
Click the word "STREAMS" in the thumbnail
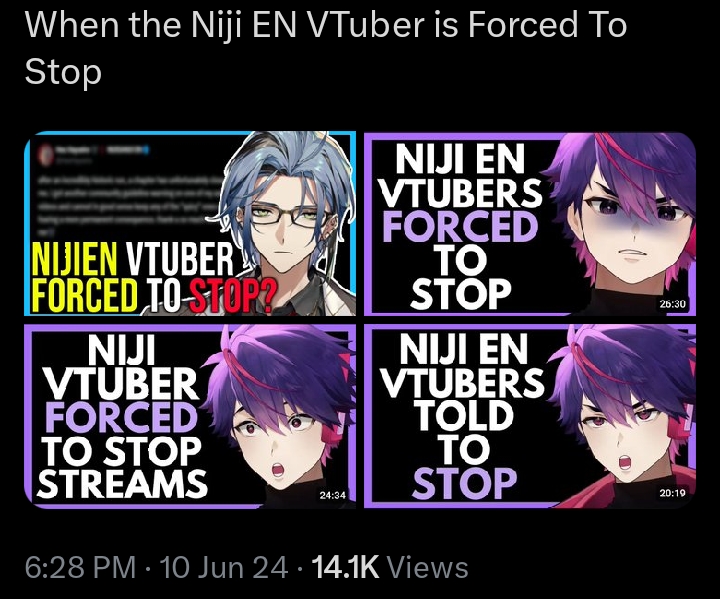coord(122,484)
